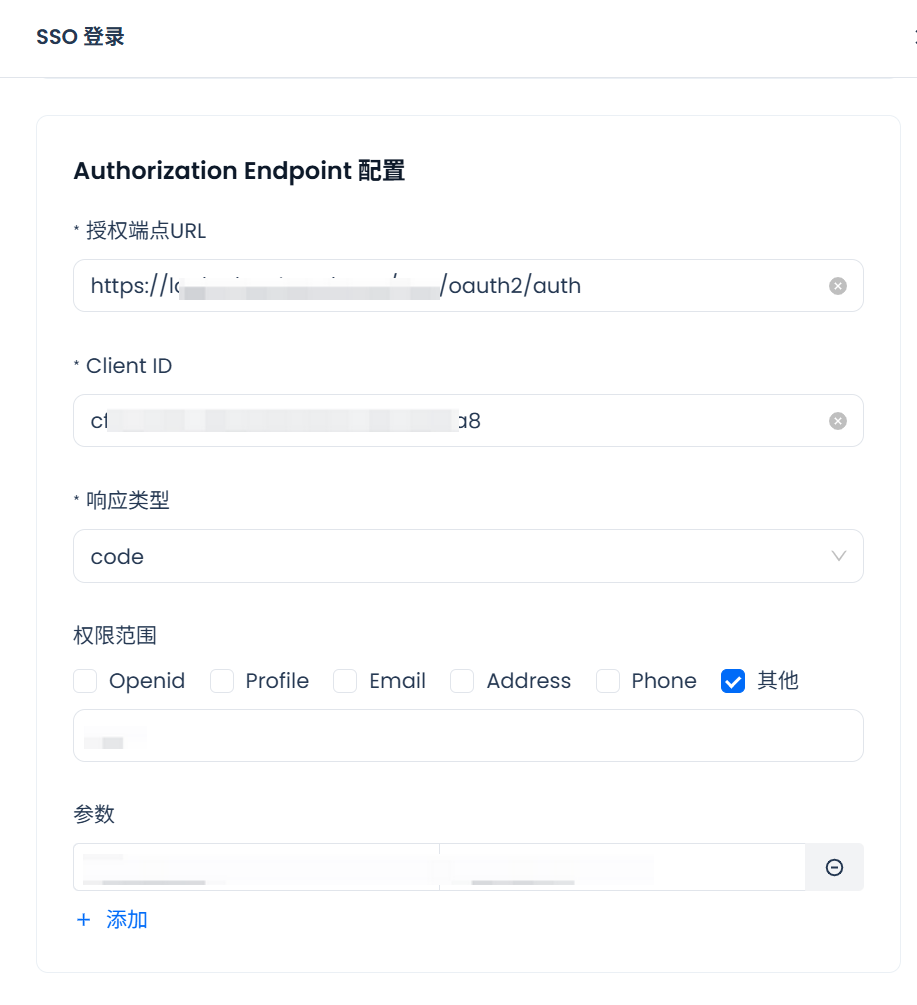Open the 响应类型 dropdown showing code
The height and width of the screenshot is (1005, 917).
pos(450,556)
